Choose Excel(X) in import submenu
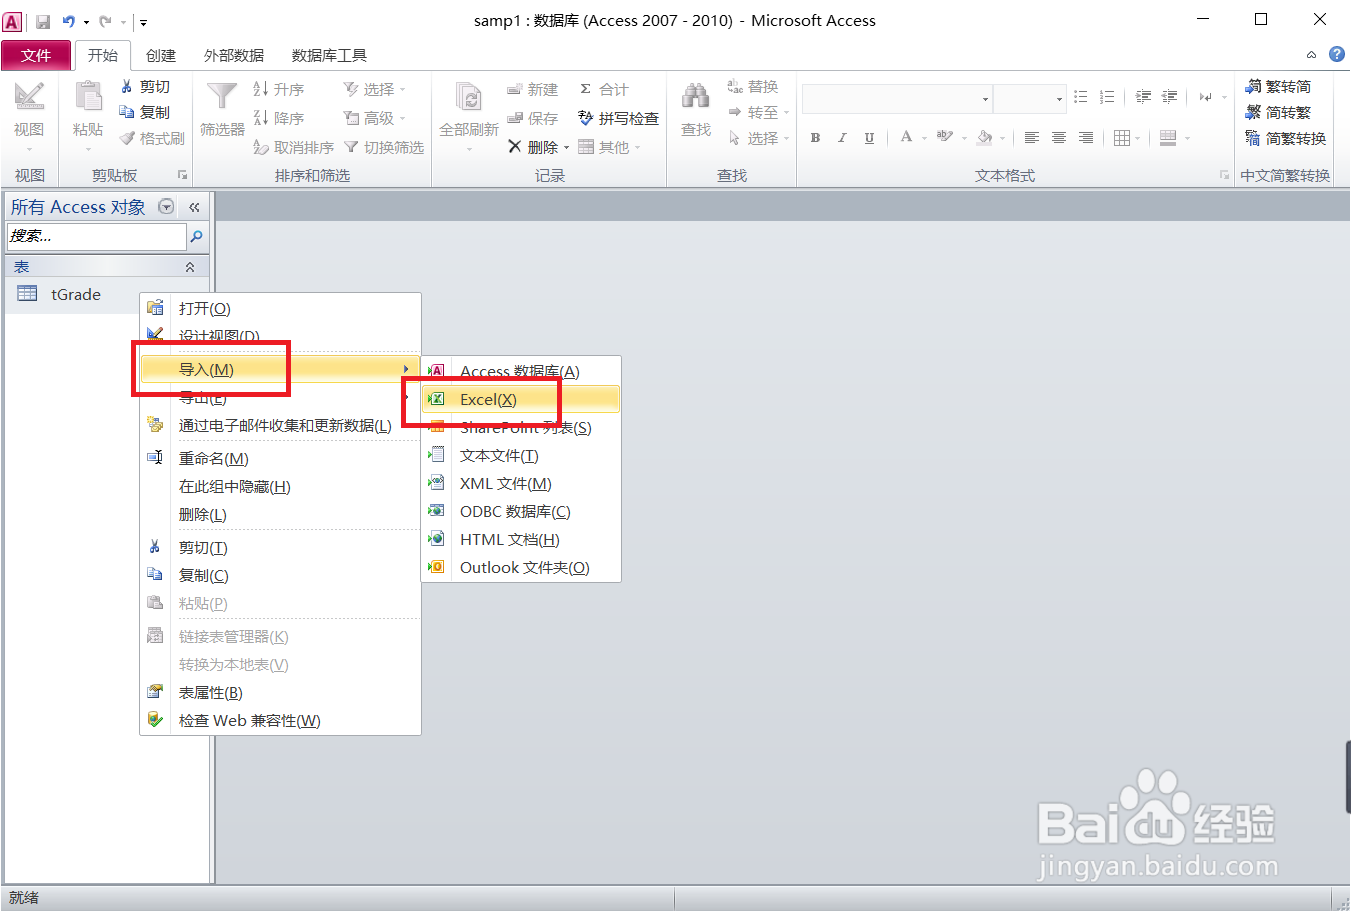Image resolution: width=1351 pixels, height=912 pixels. coord(521,399)
